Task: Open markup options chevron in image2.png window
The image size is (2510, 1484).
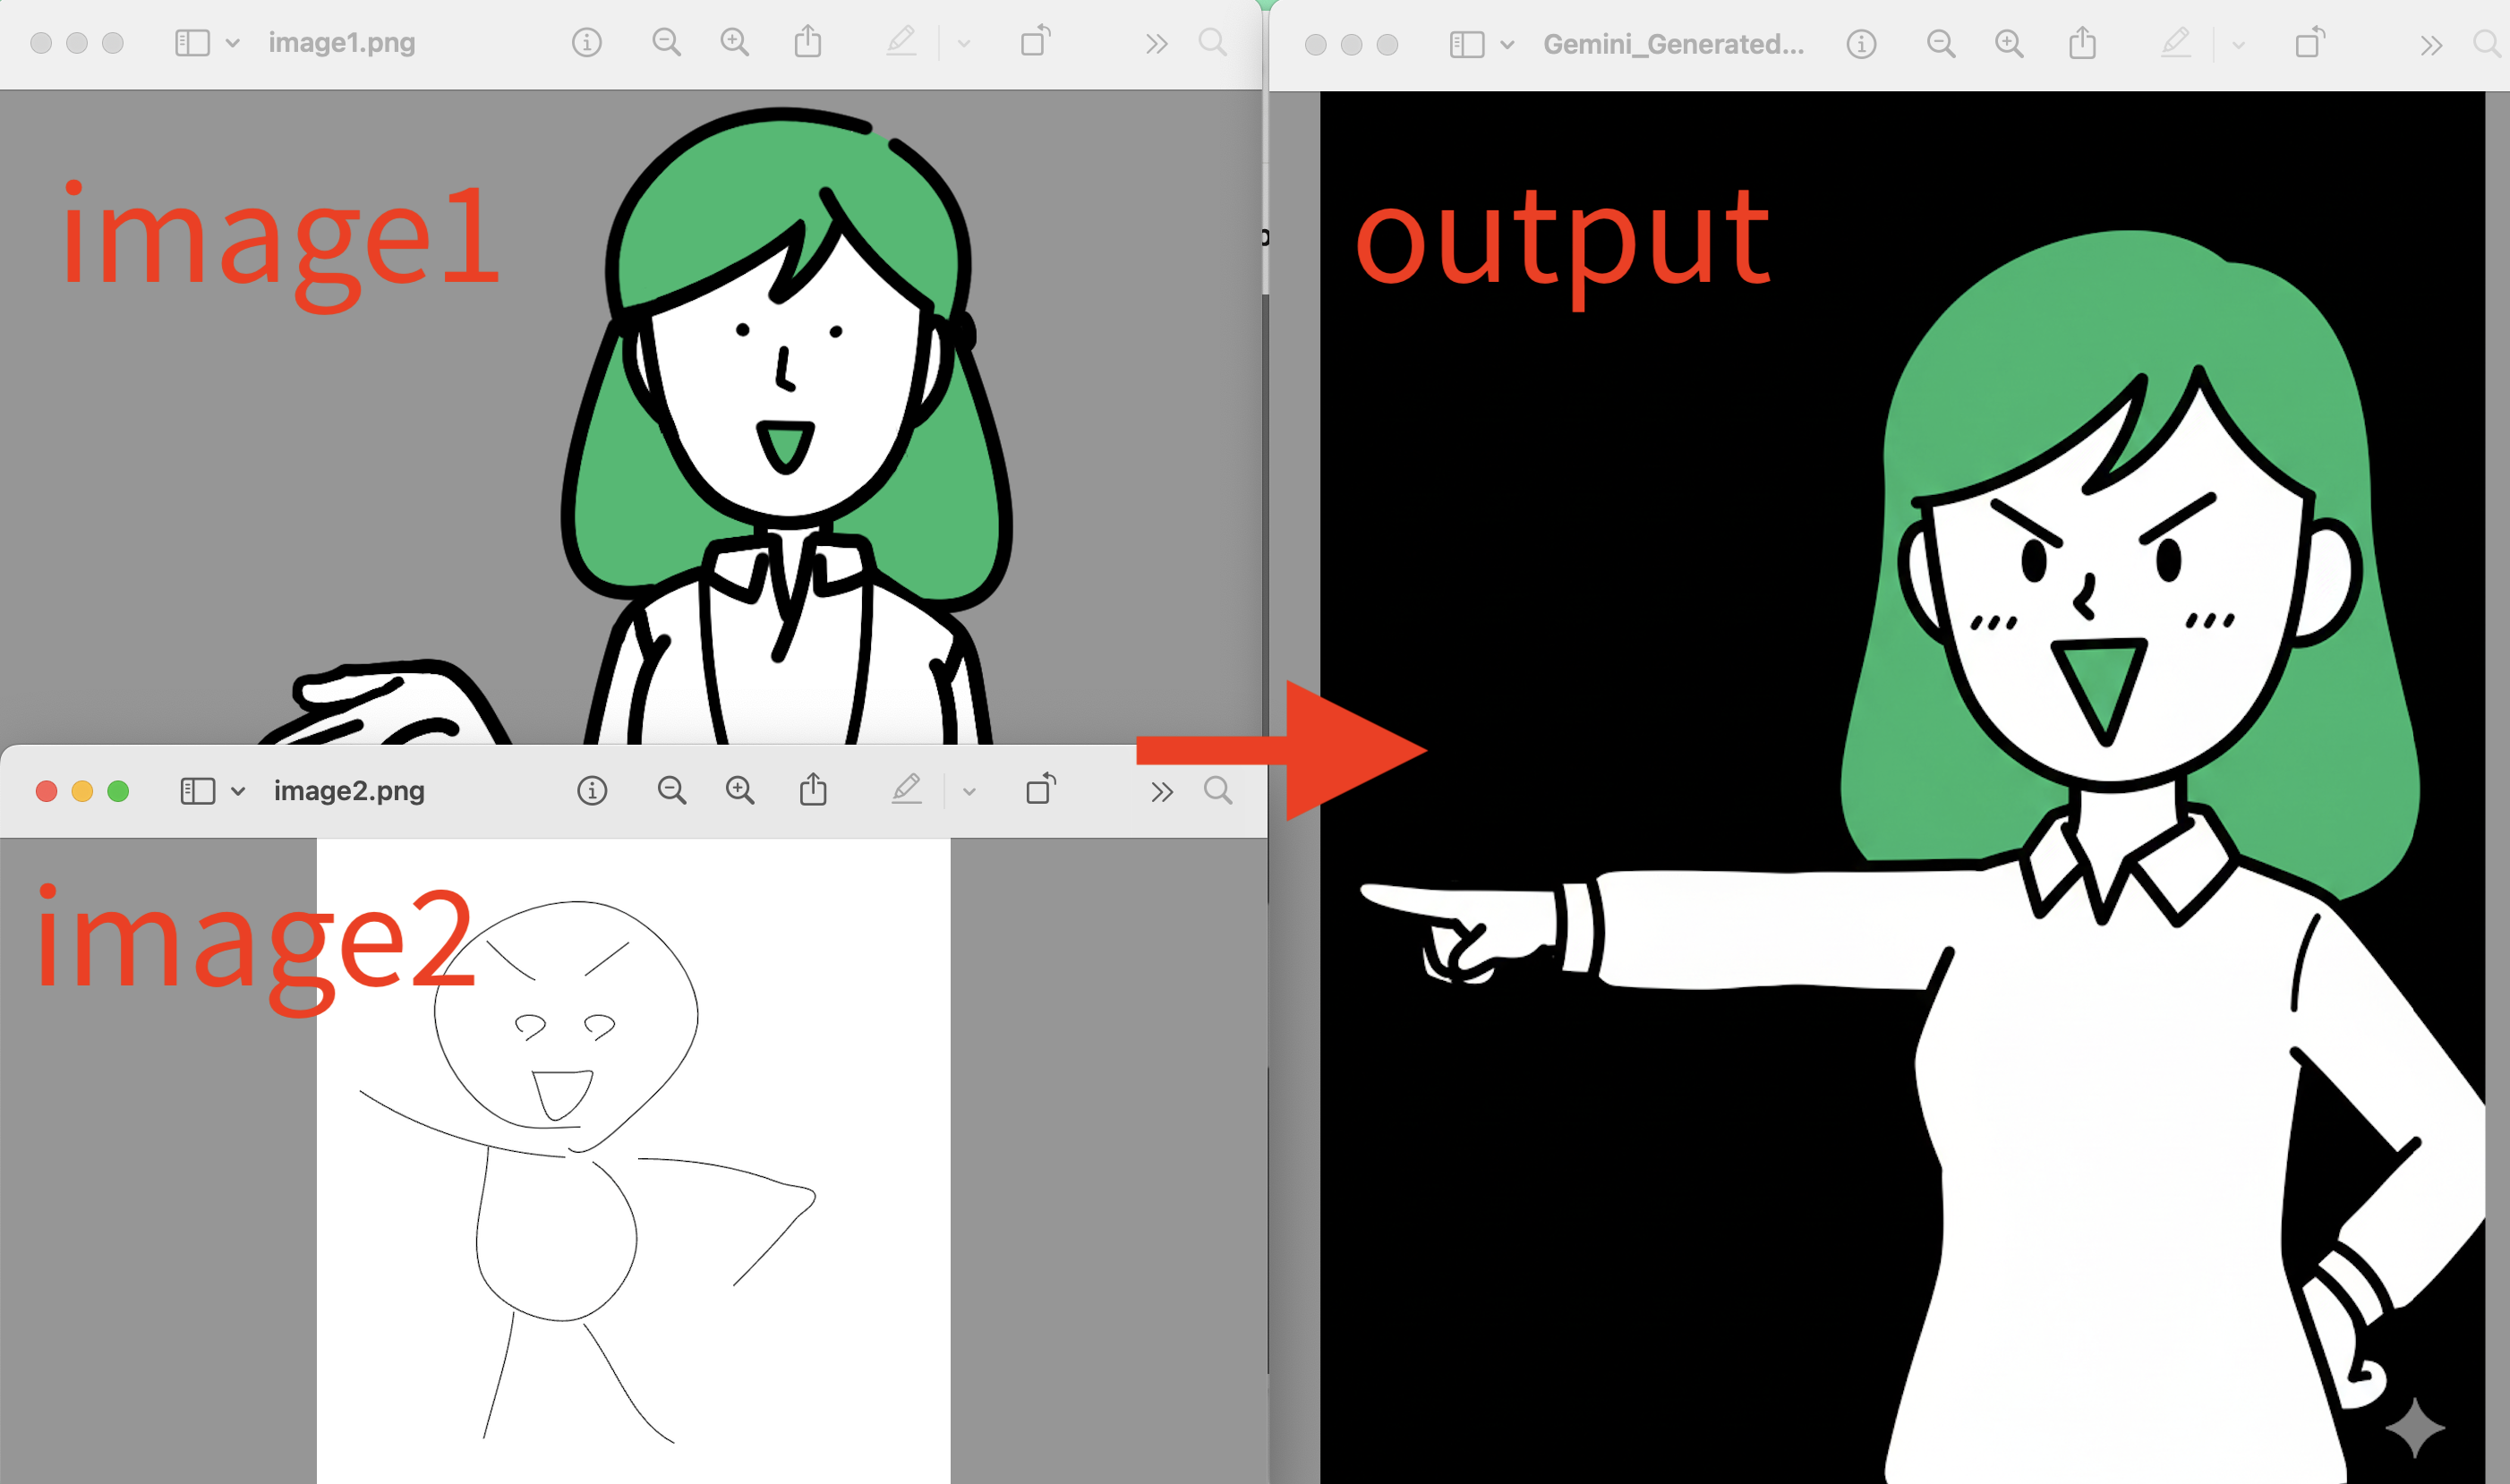Action: point(969,792)
